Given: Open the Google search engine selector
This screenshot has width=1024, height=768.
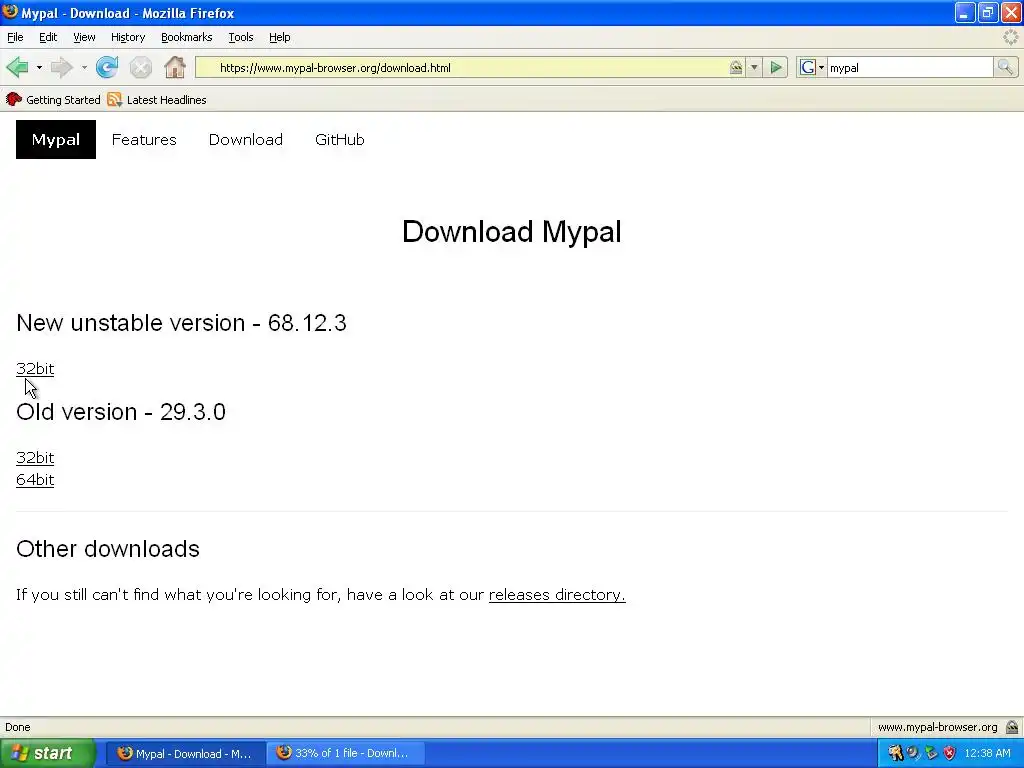Looking at the screenshot, I should pyautogui.click(x=812, y=67).
